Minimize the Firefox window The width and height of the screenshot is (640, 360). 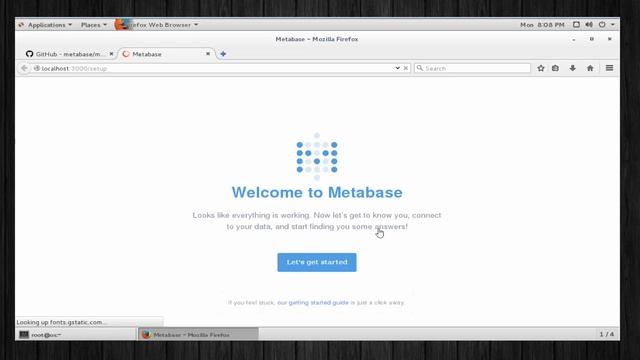(x=574, y=39)
